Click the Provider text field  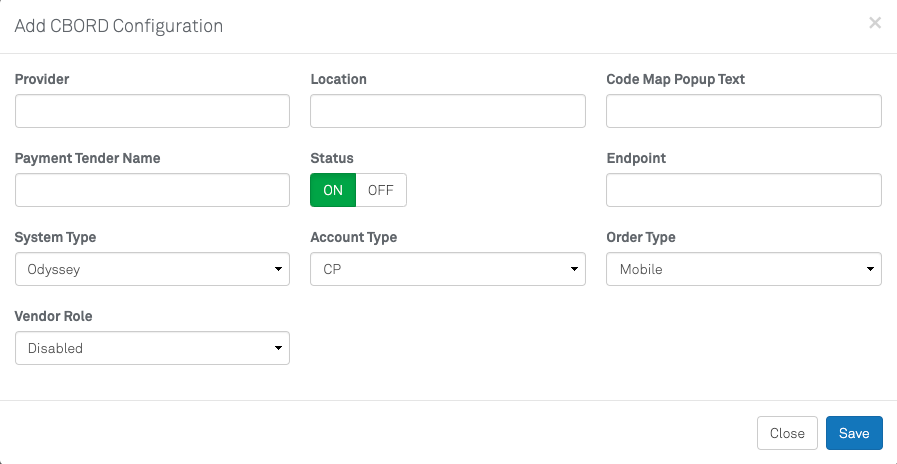click(152, 111)
